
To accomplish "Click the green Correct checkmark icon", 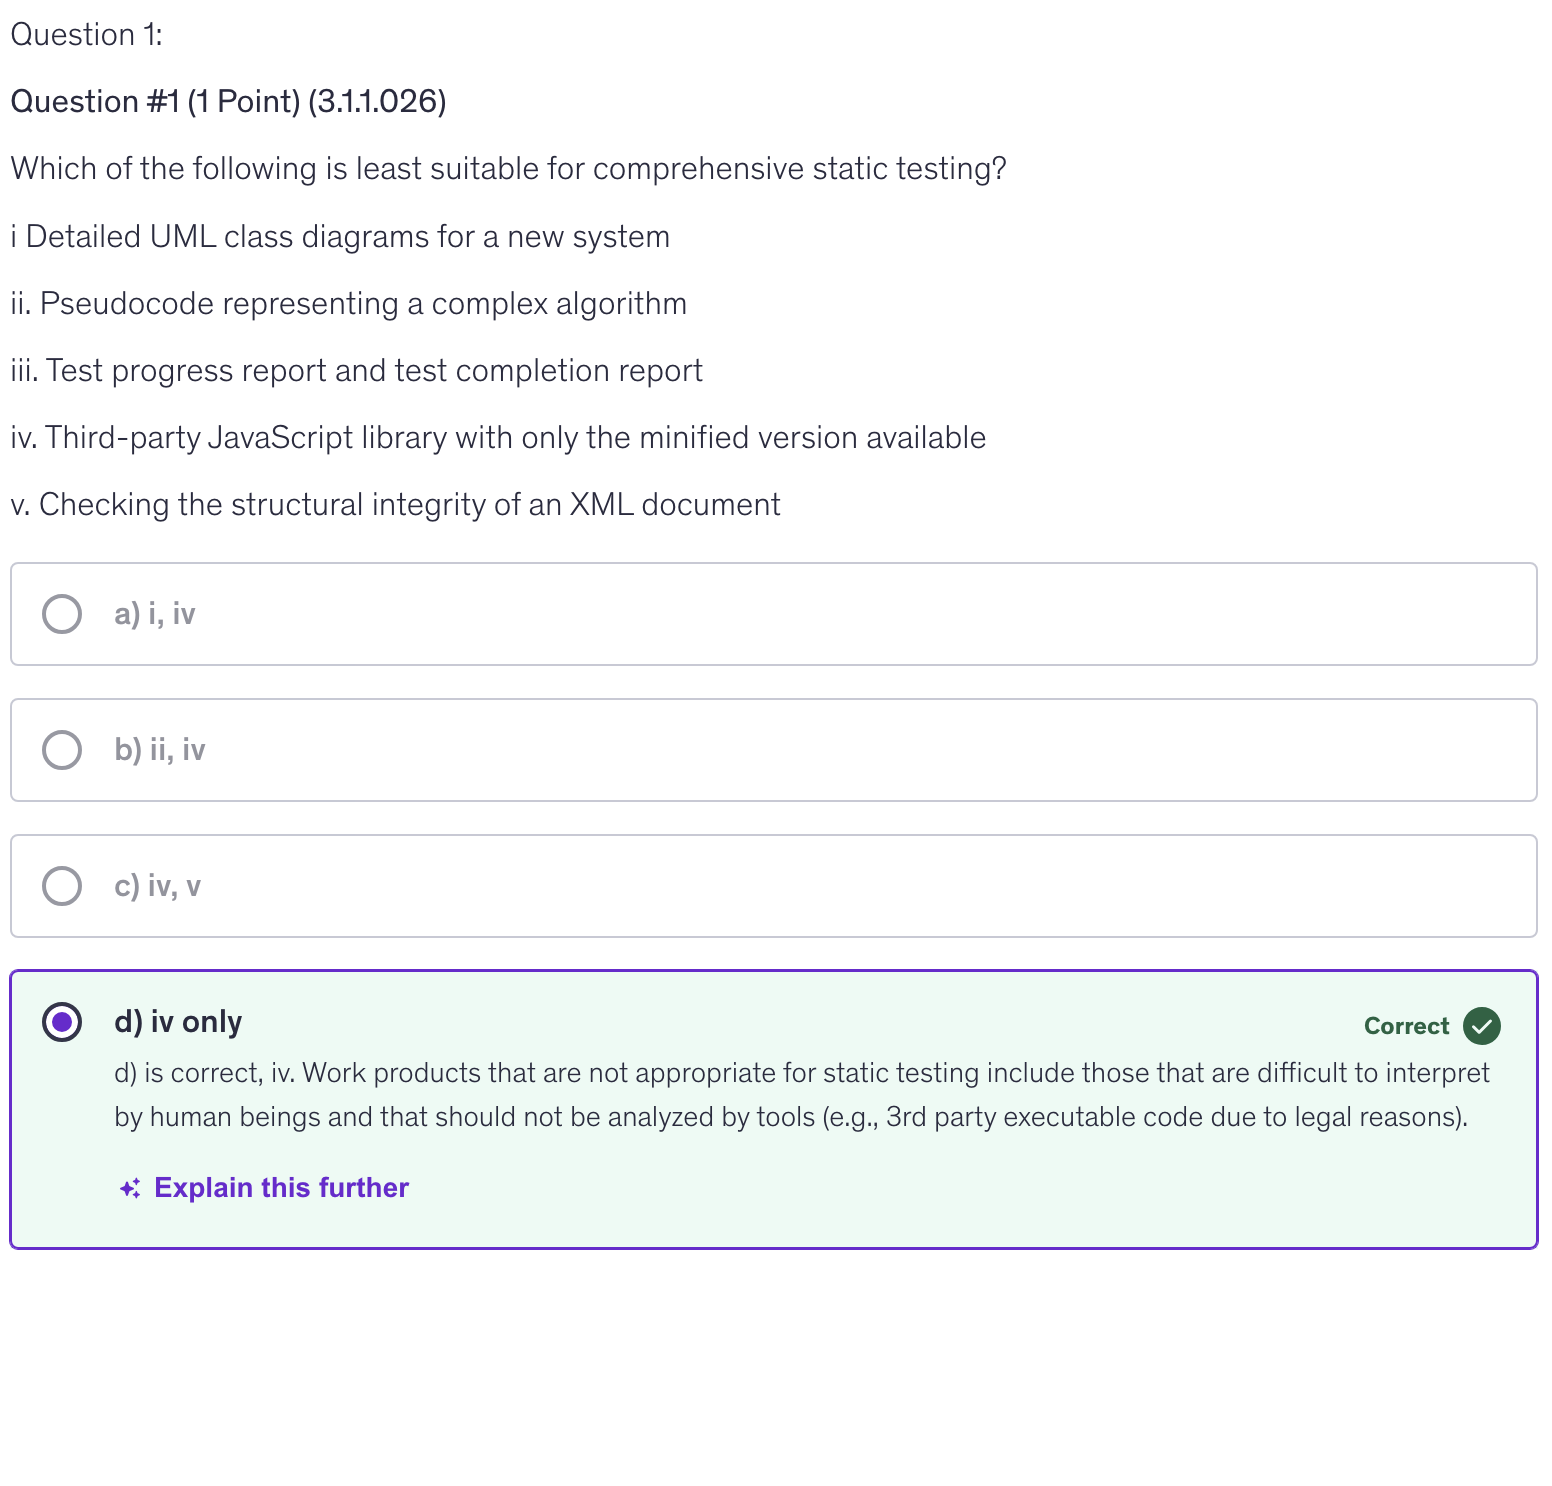I will [1481, 1026].
